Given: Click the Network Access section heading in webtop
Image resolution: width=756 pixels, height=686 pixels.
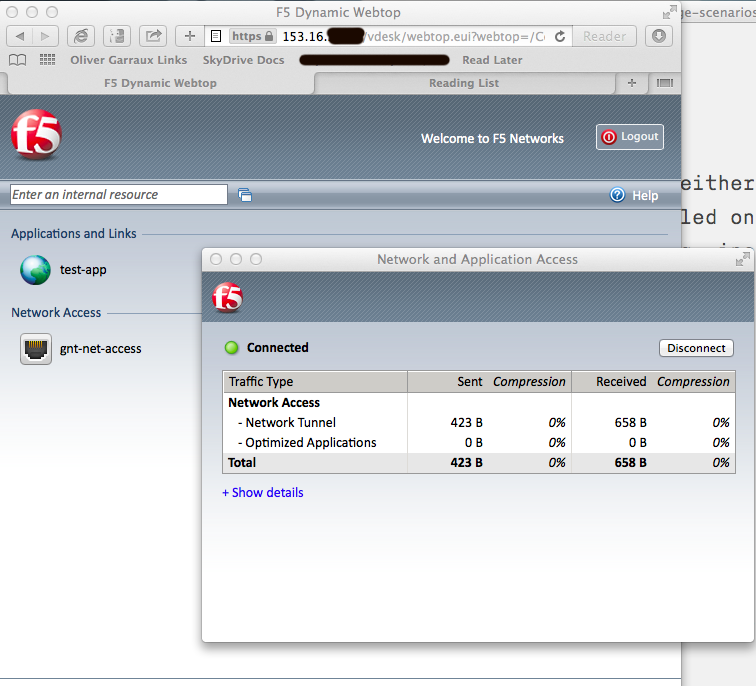Looking at the screenshot, I should pos(56,312).
